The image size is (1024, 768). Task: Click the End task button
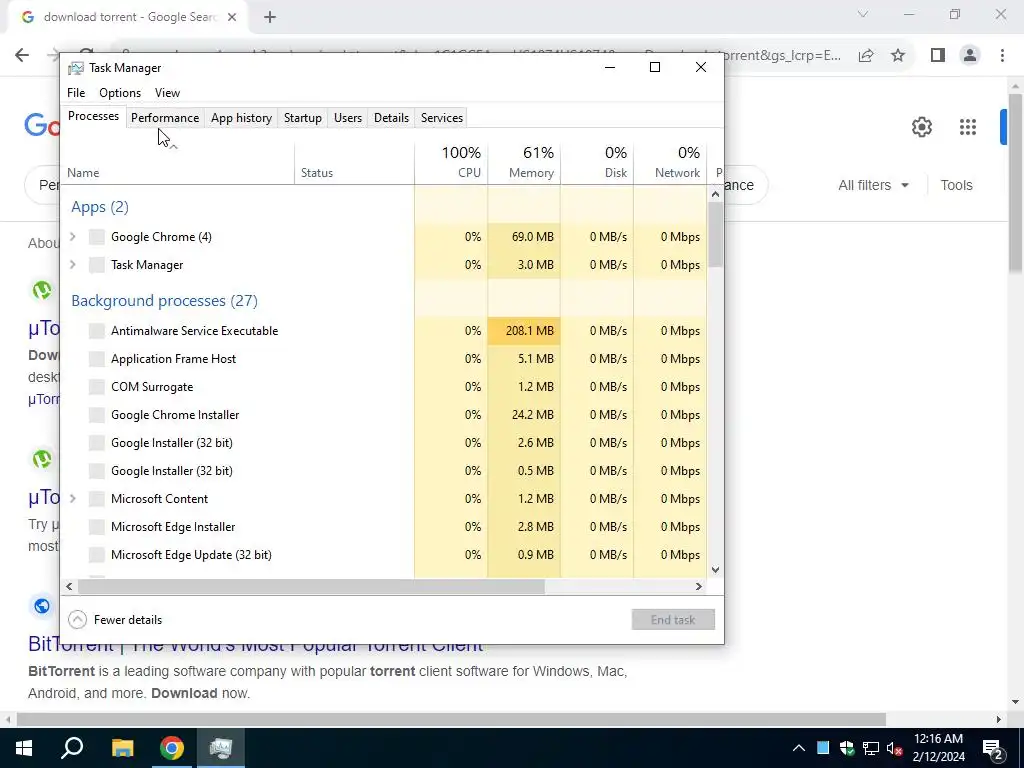coord(673,620)
